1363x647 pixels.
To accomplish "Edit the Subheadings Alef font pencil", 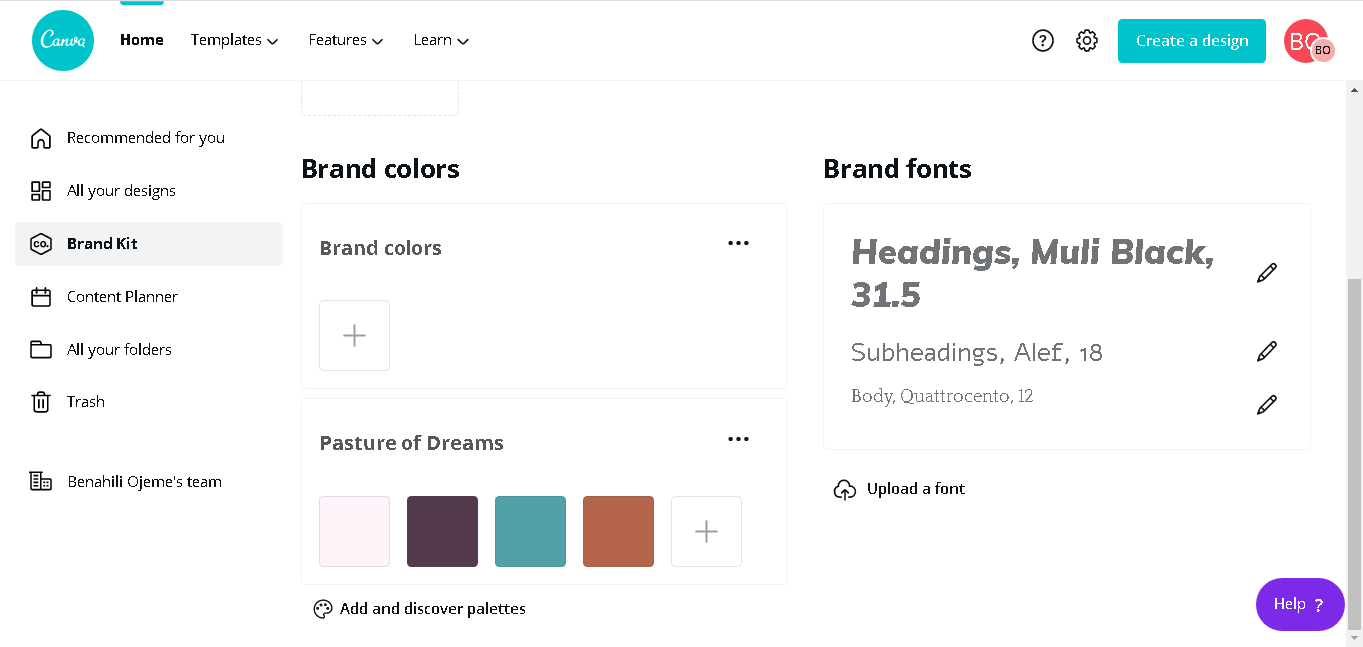I will tap(1267, 351).
